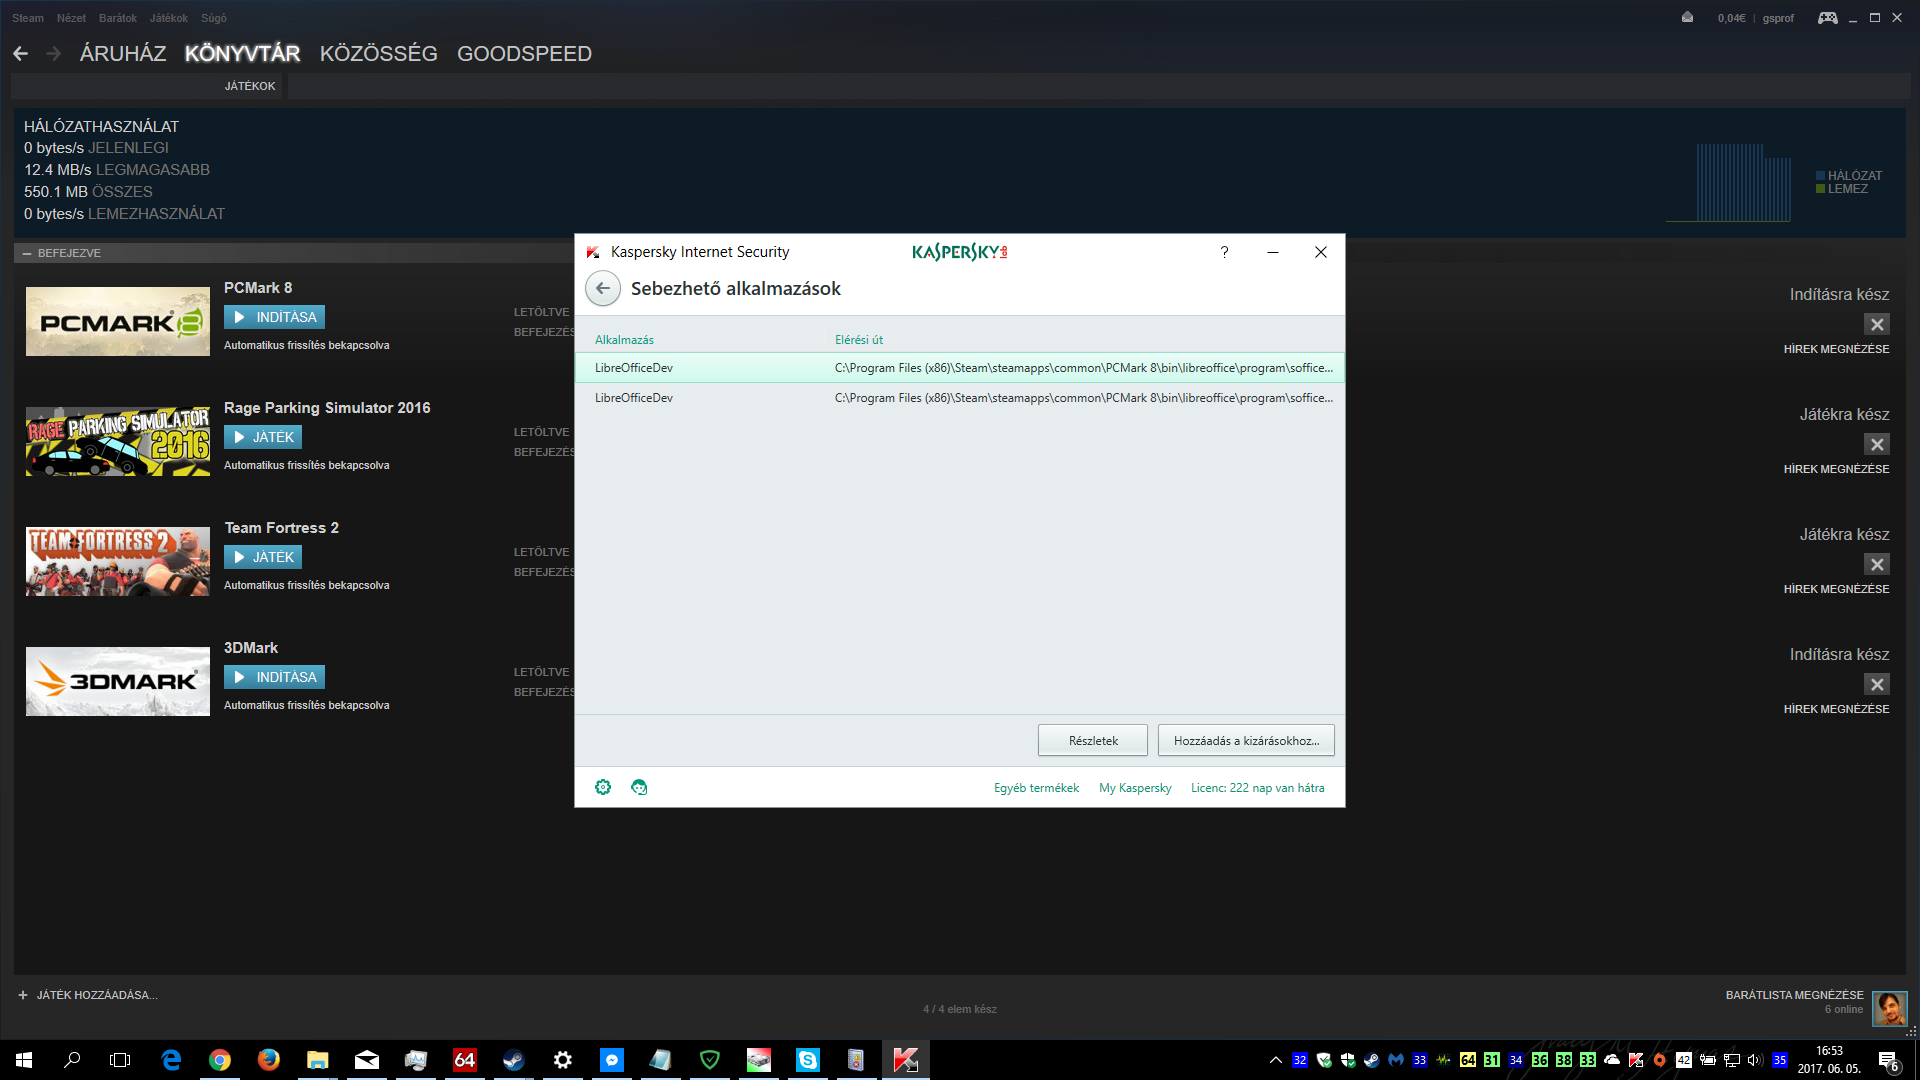Screen dimensions: 1920x1080
Task: Open the Játékok menu
Action: click(168, 18)
